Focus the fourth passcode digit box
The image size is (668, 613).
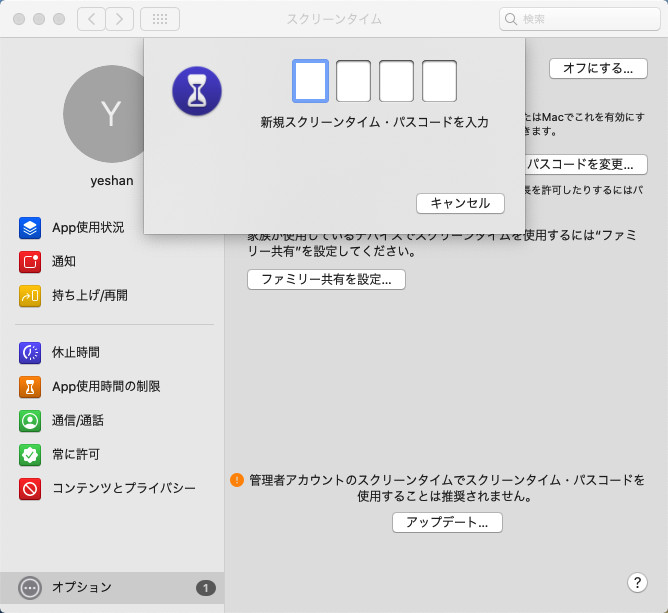439,81
